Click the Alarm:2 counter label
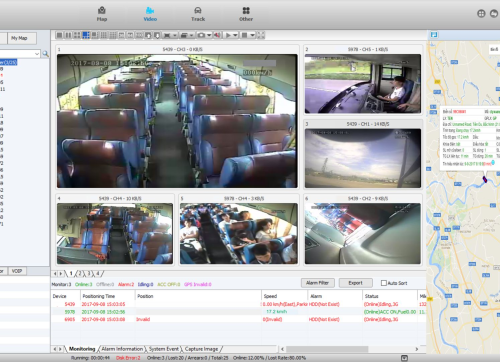This screenshot has width=500, height=362. 126,284
